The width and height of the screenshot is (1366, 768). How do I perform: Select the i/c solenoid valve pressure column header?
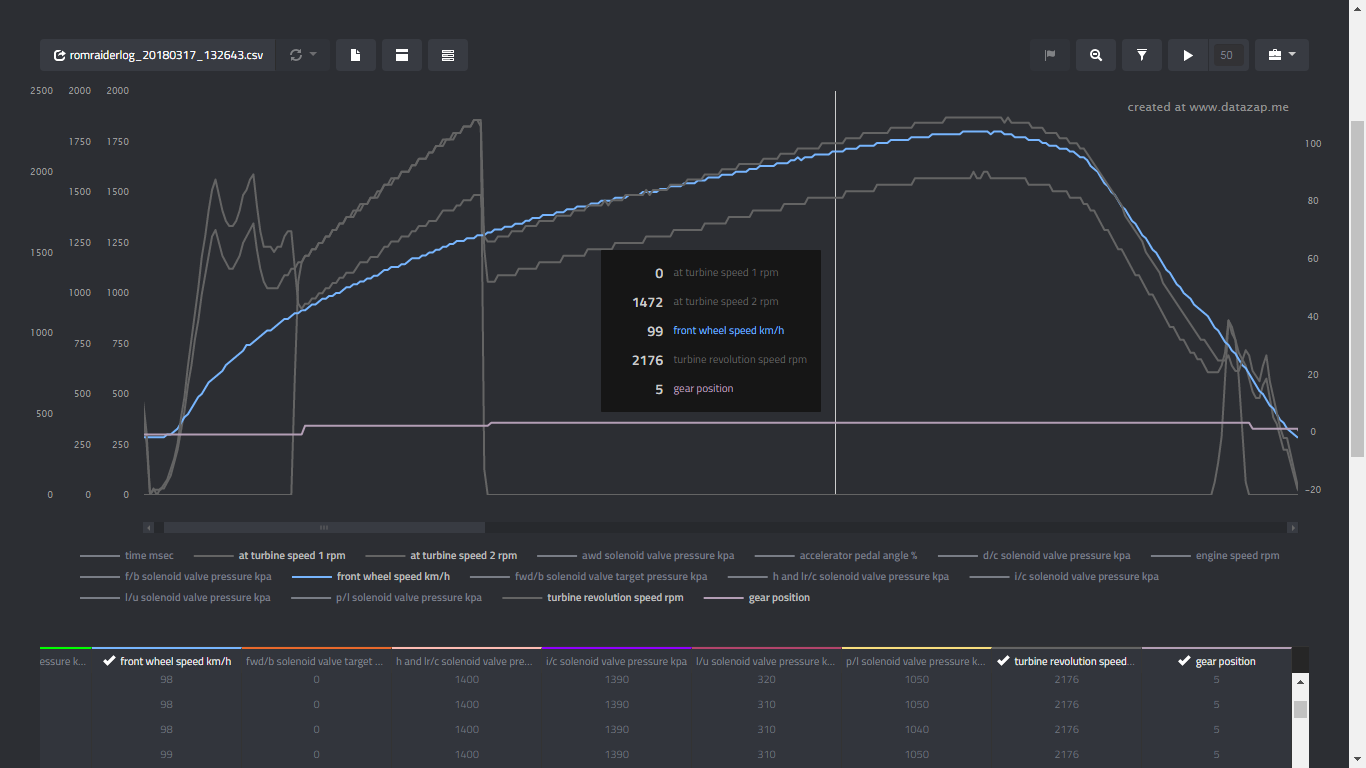coord(616,661)
